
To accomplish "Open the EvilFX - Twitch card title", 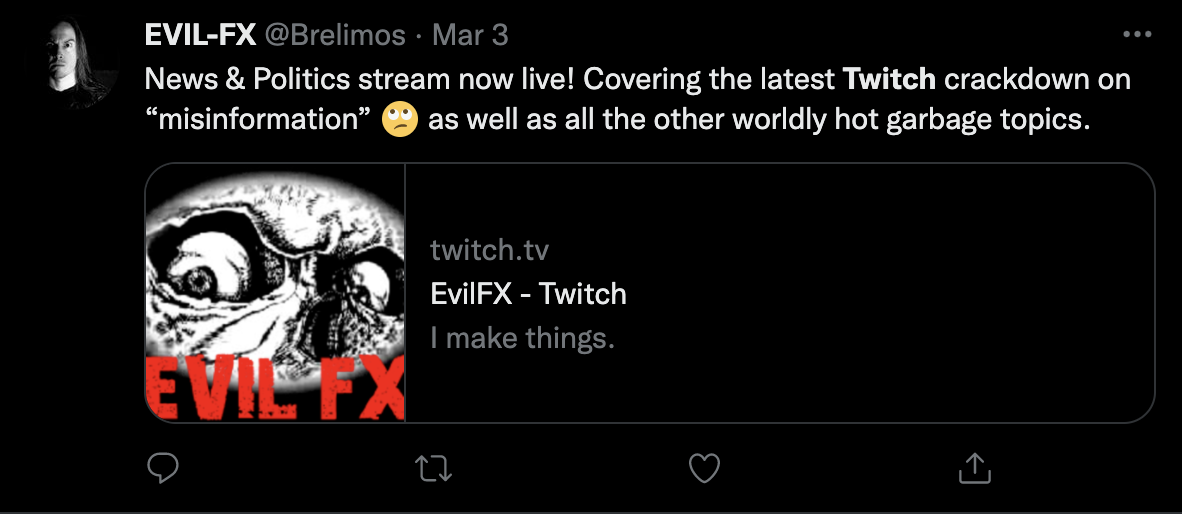I will click(x=528, y=294).
